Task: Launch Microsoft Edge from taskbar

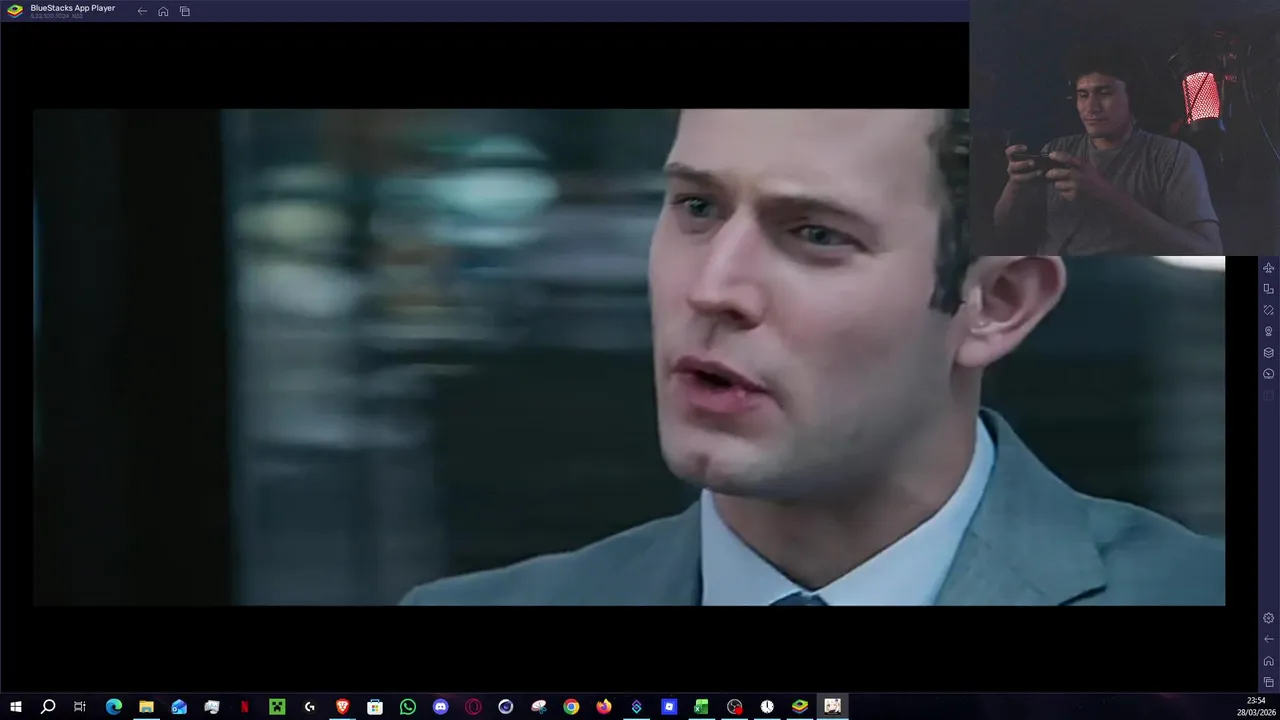Action: point(113,706)
